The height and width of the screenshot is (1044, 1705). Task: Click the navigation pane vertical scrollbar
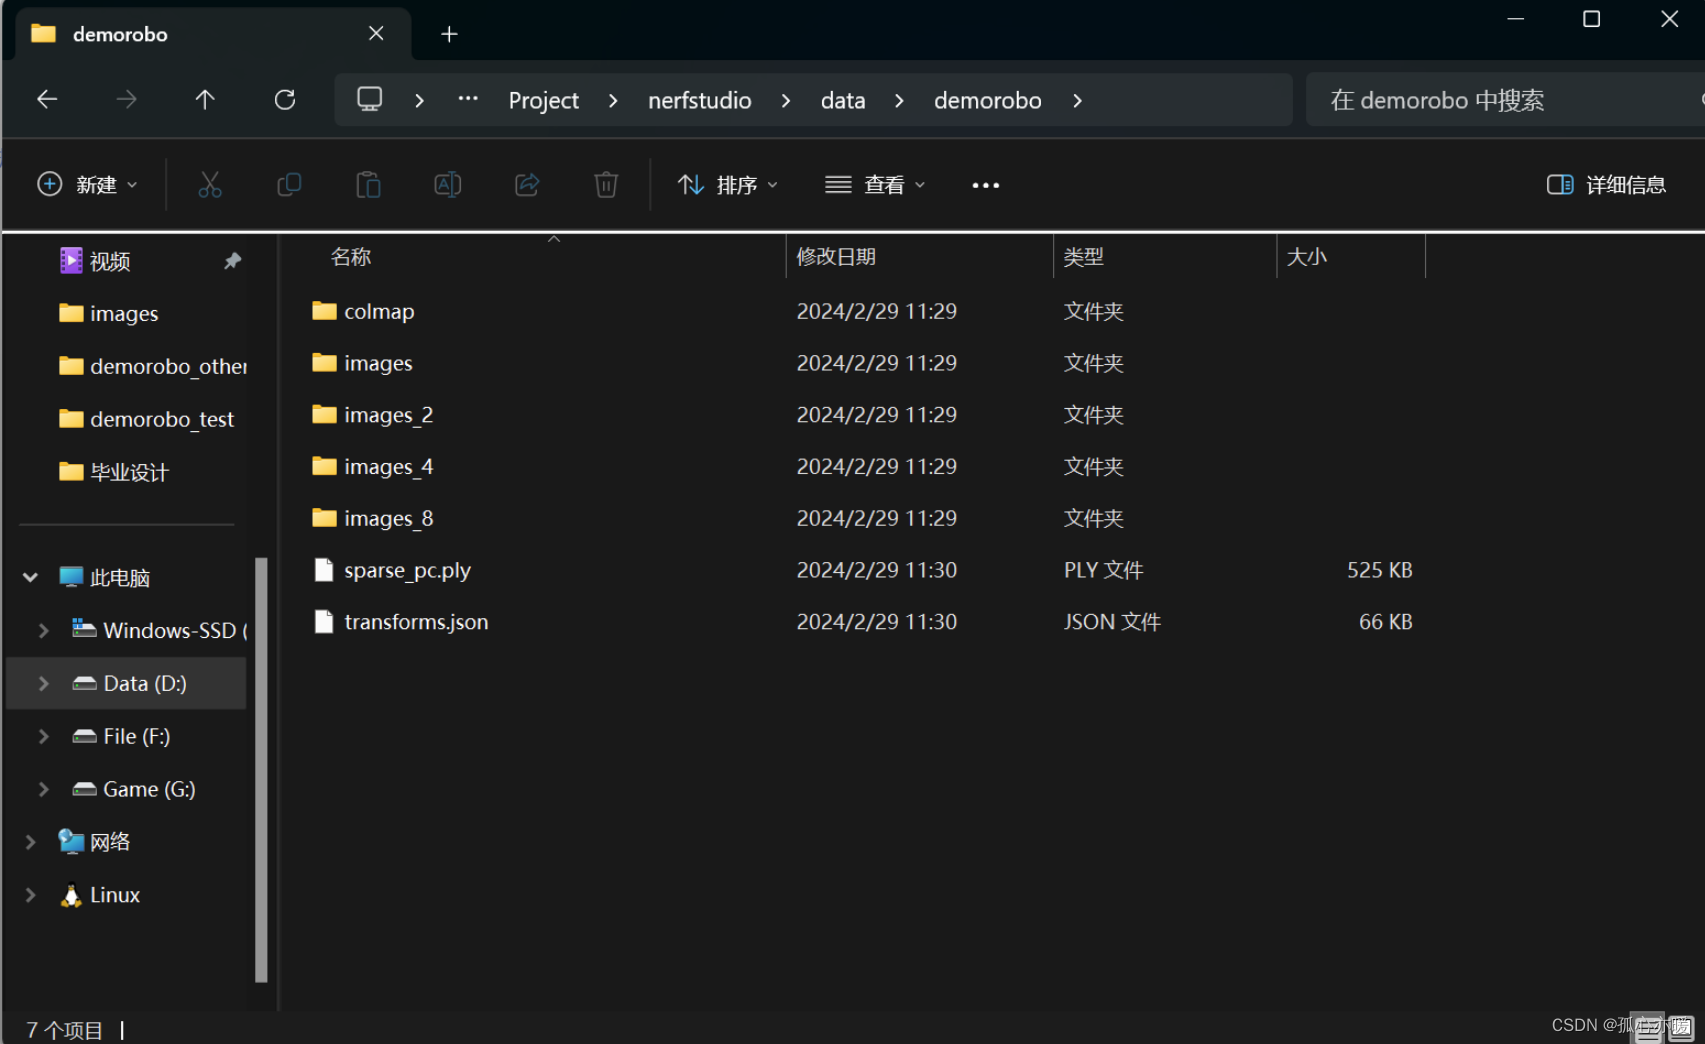261,770
